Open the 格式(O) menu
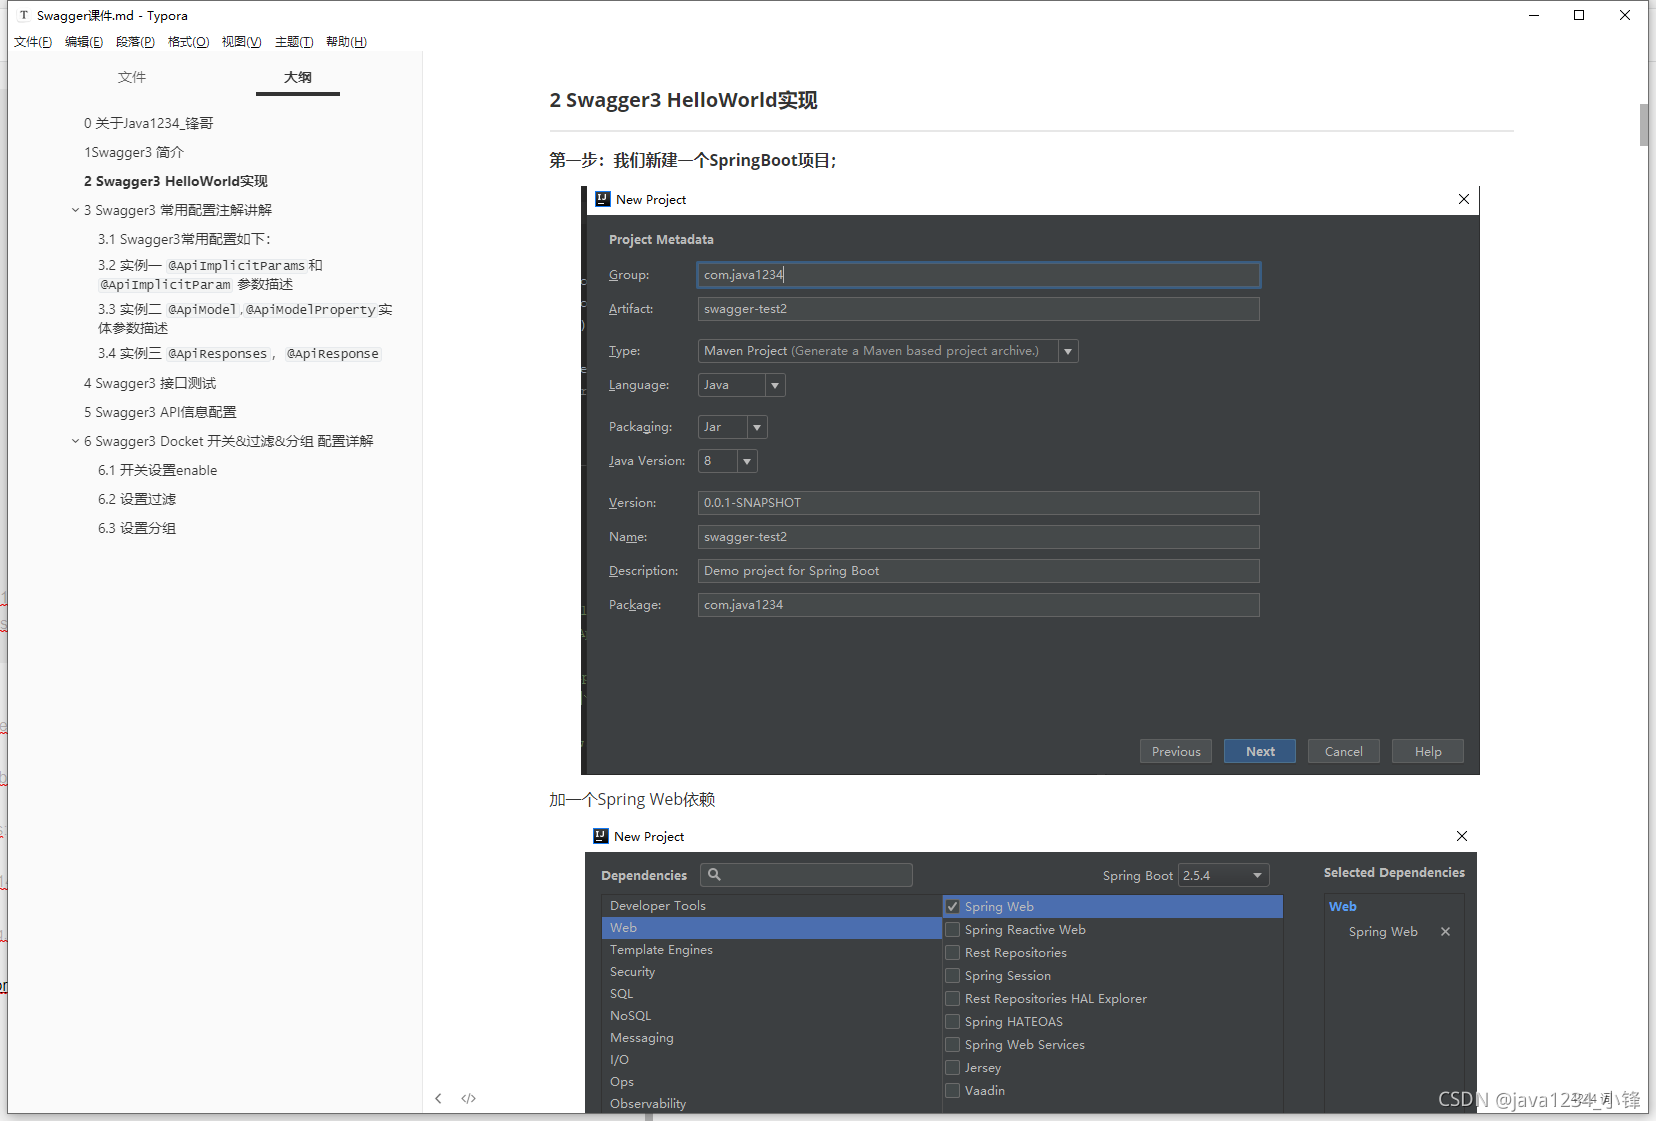 188,42
